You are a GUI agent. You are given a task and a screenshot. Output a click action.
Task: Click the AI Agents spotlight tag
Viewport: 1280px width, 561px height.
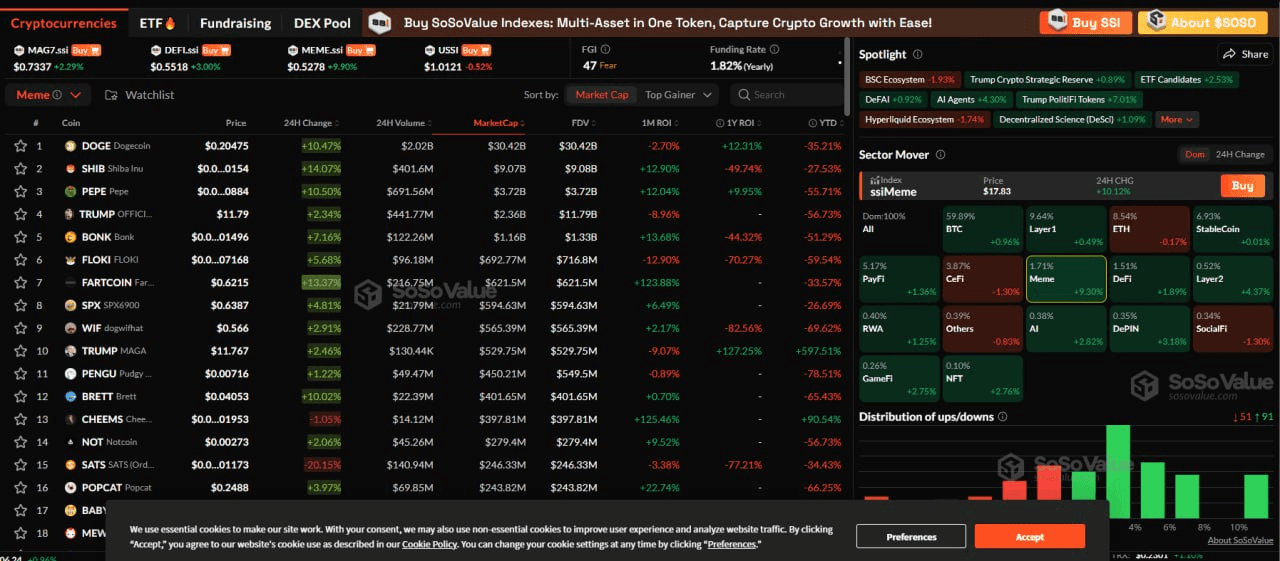pos(971,99)
